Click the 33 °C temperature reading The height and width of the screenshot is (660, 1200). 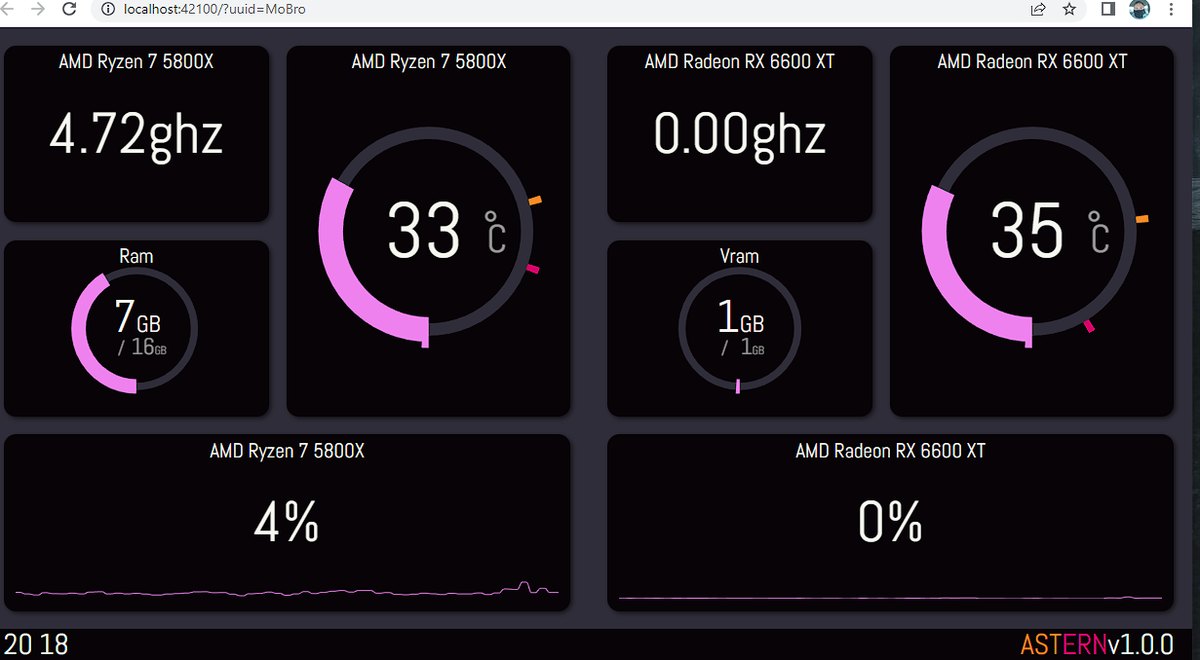446,231
